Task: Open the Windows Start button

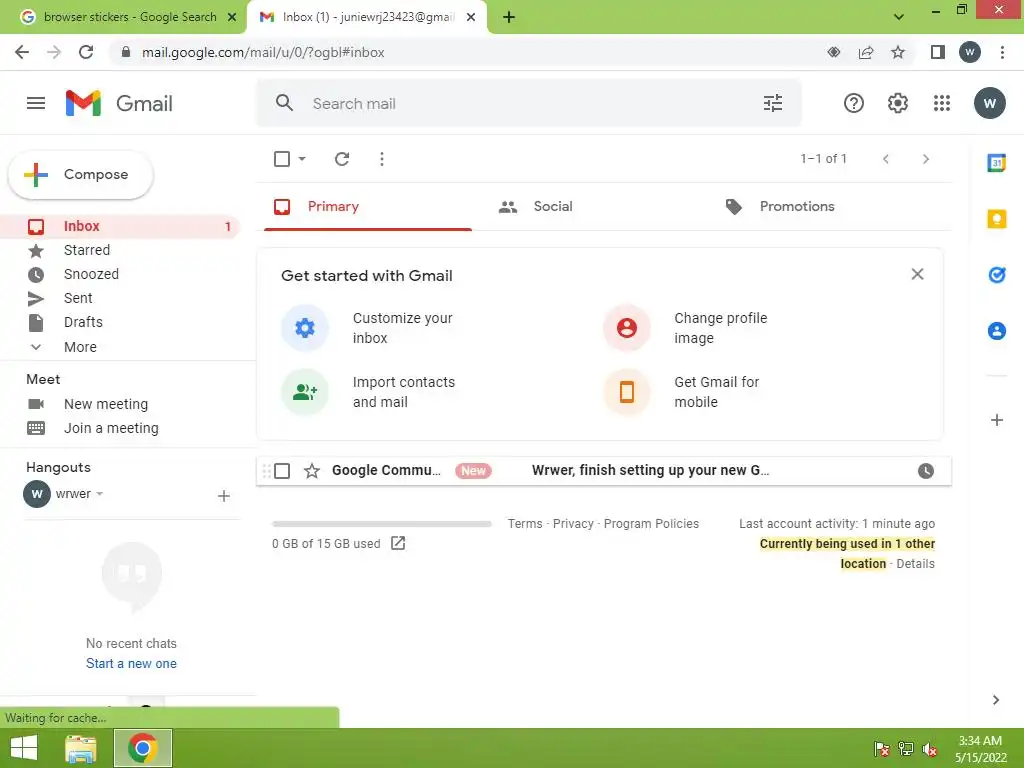Action: [24, 748]
